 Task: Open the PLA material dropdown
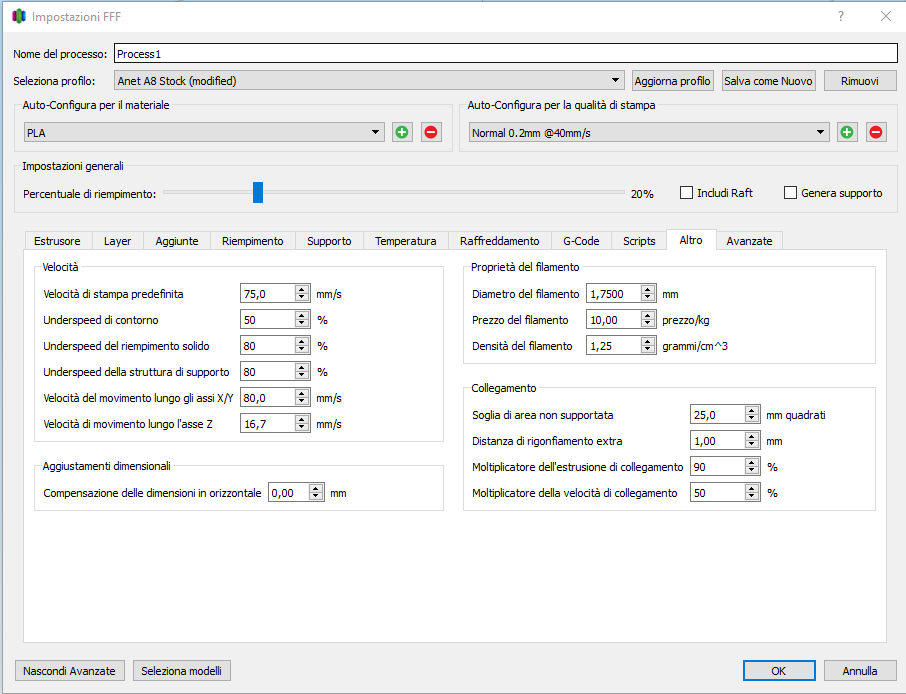(x=204, y=132)
